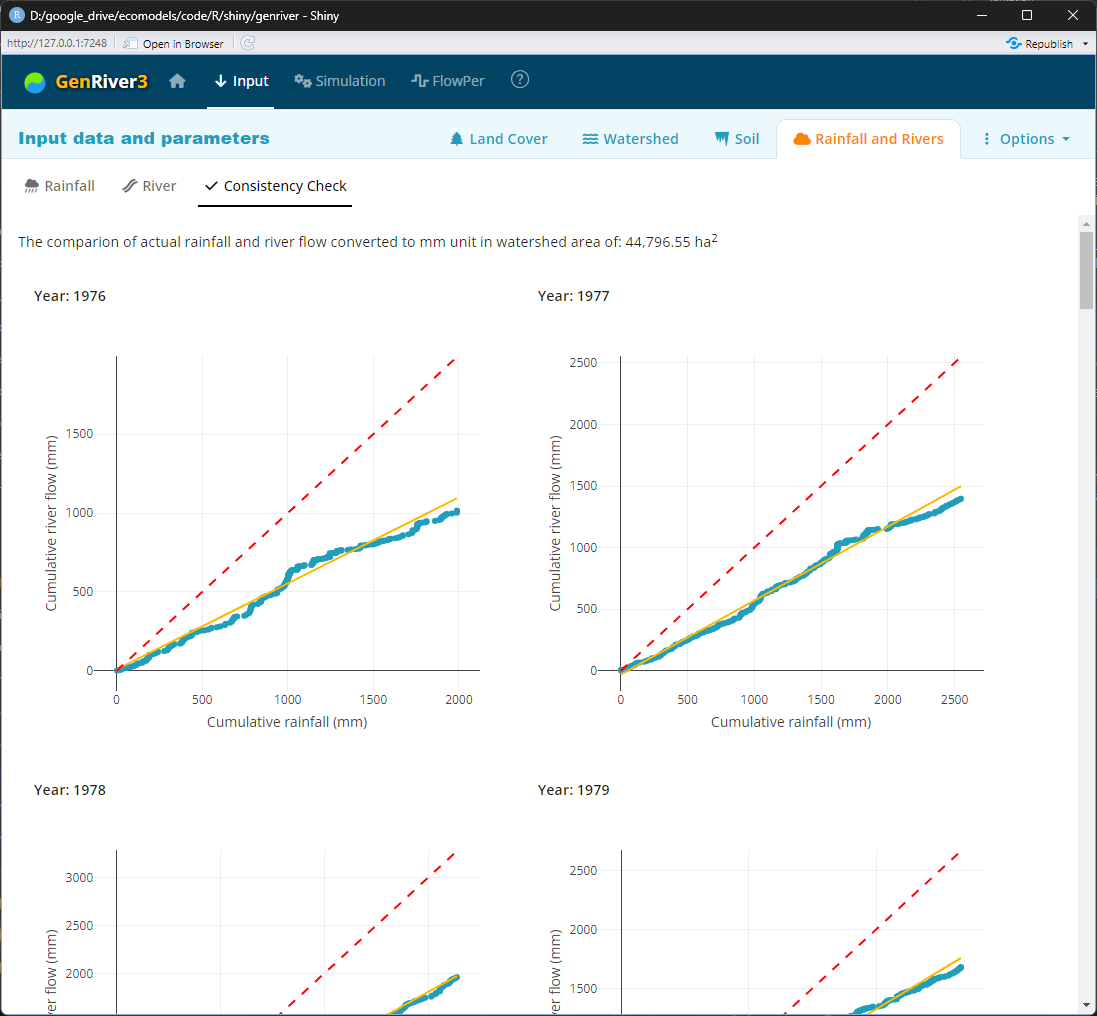1097x1016 pixels.
Task: Switch to the FlowPer tab
Action: tap(448, 81)
